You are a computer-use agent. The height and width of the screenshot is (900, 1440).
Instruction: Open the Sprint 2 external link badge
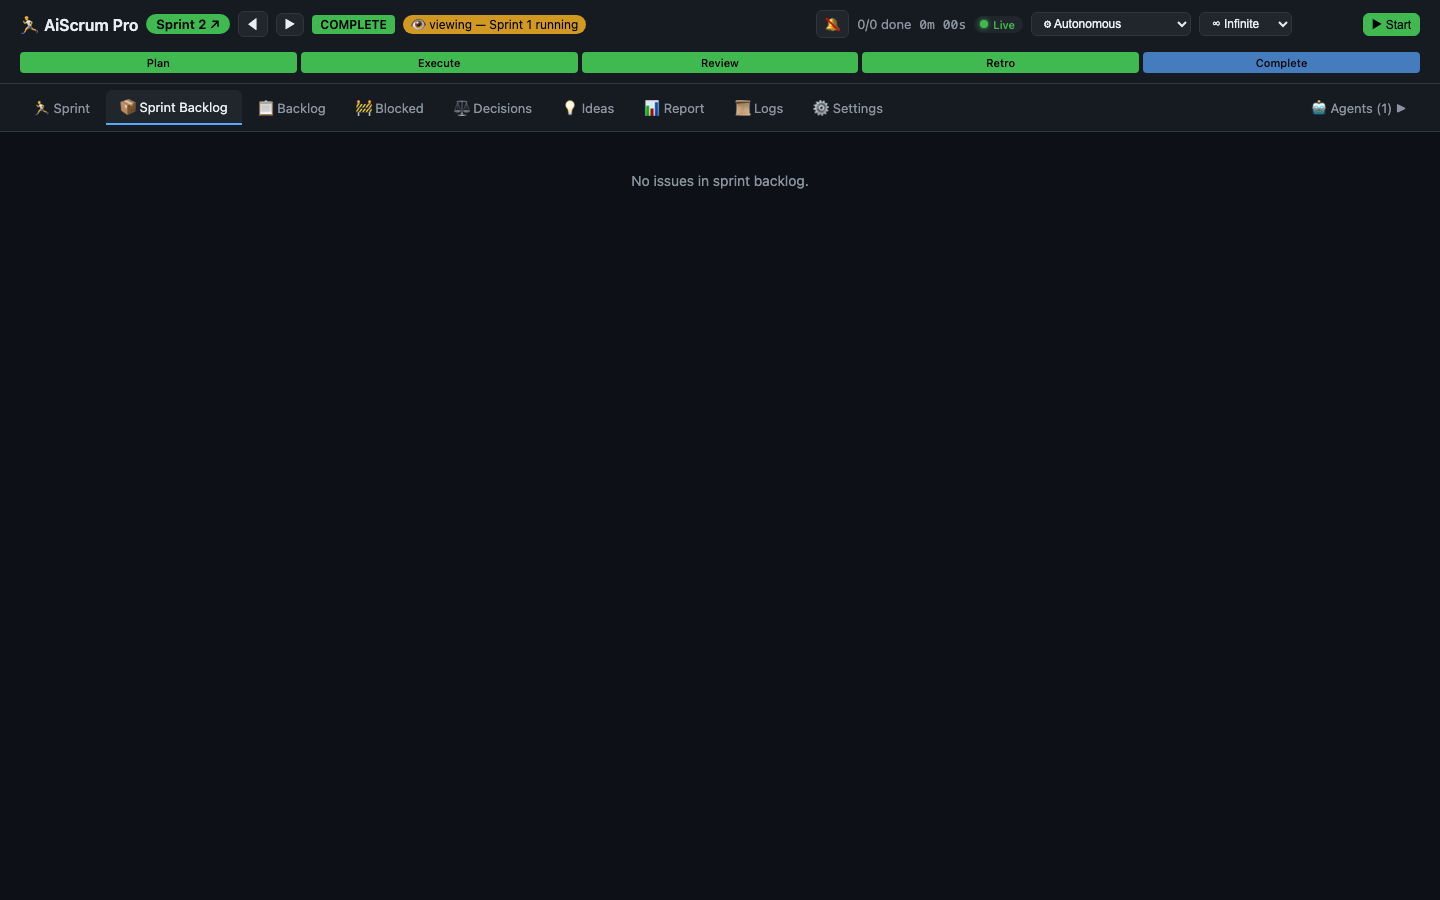[188, 24]
